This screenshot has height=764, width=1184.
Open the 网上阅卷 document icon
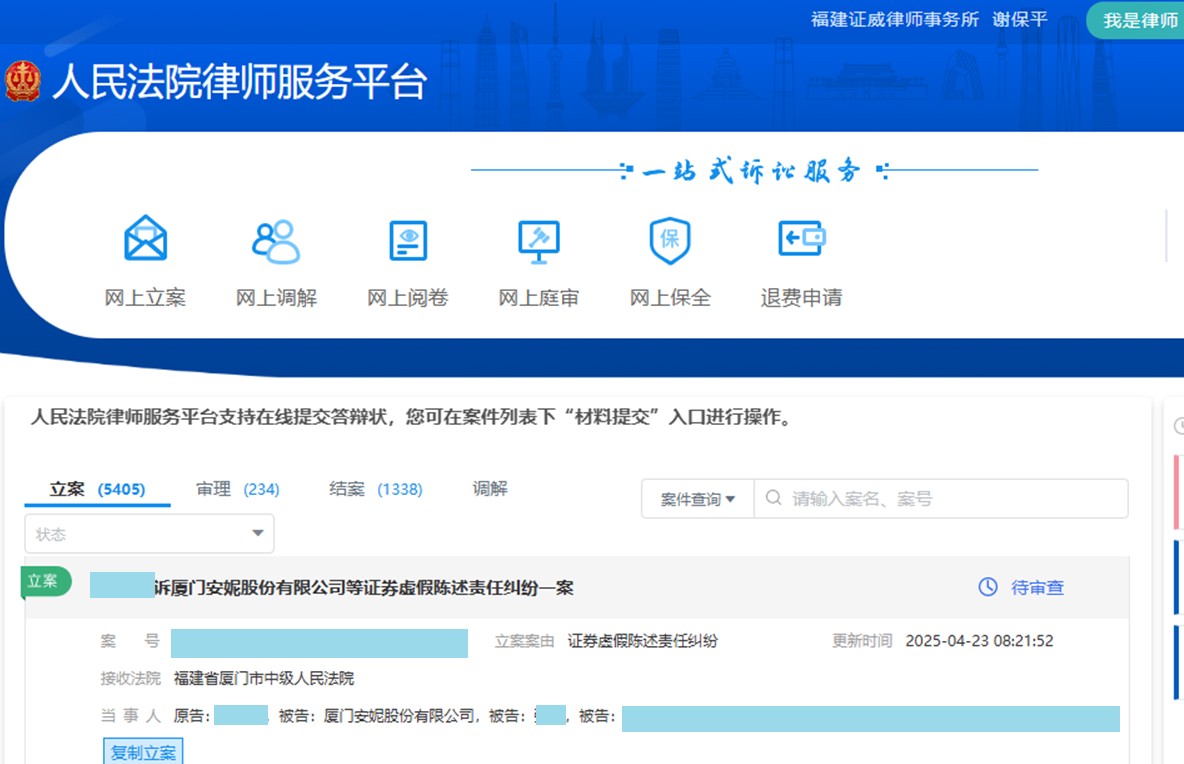[x=408, y=240]
